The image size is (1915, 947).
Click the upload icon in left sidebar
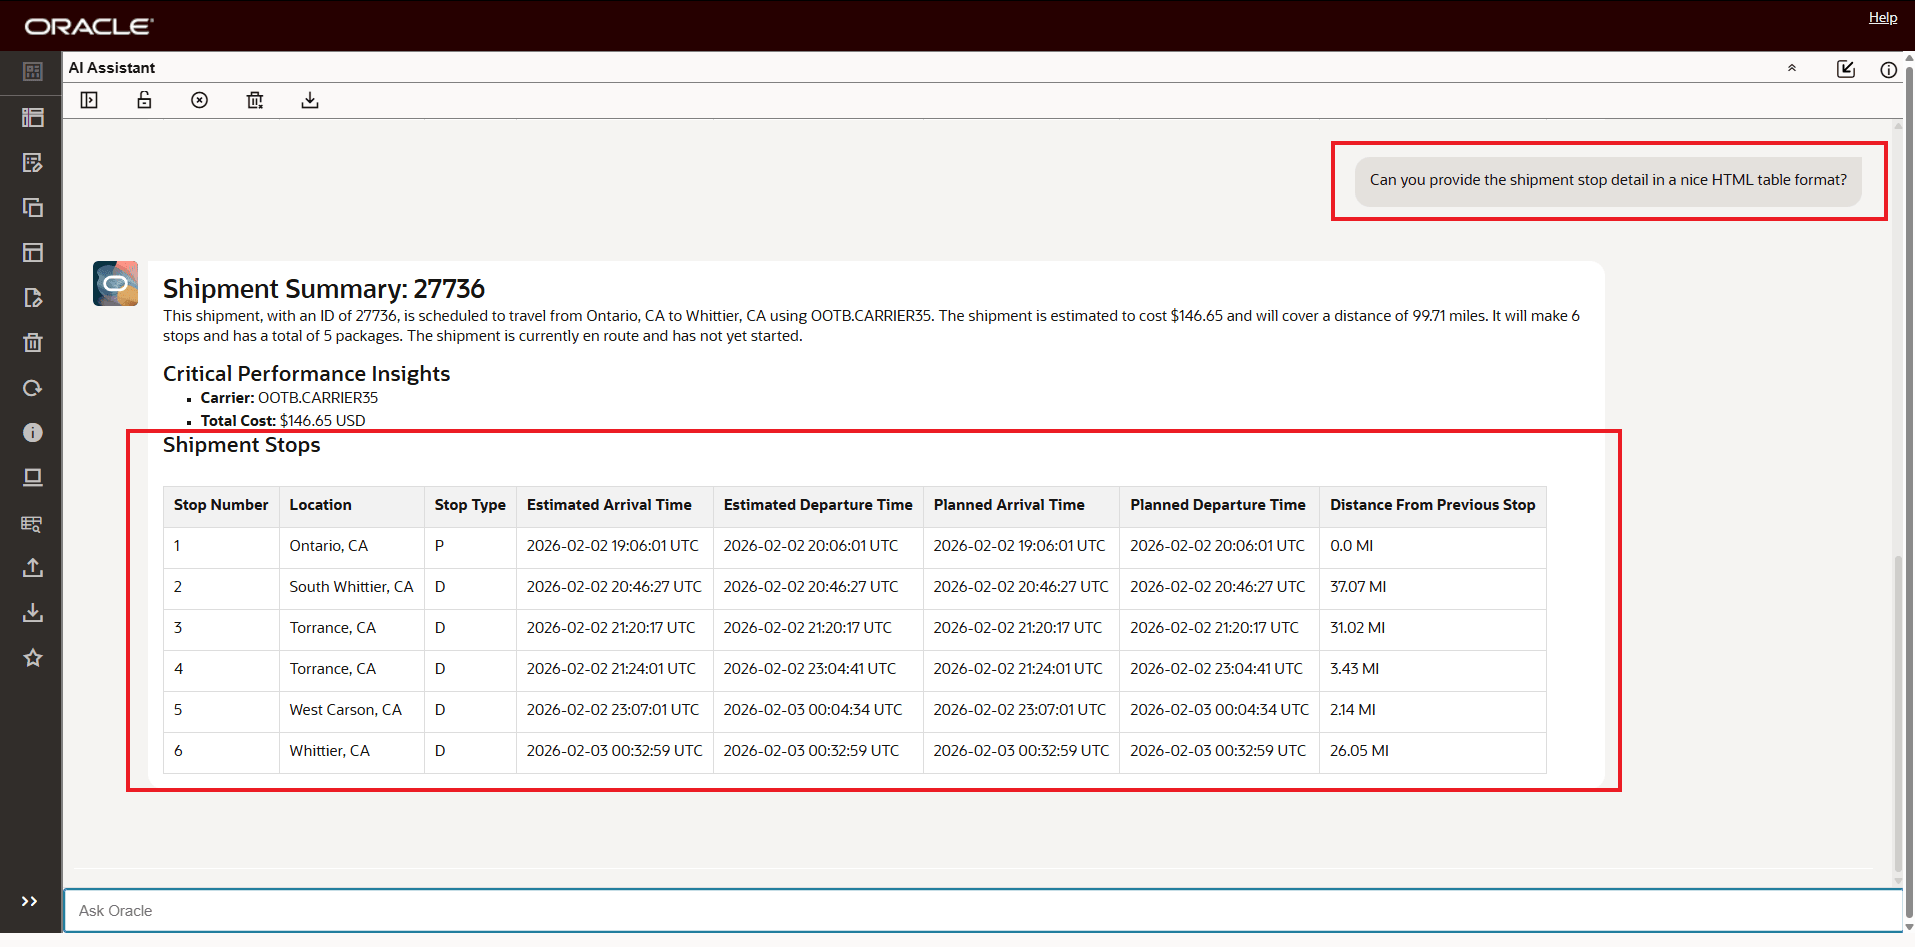tap(32, 567)
